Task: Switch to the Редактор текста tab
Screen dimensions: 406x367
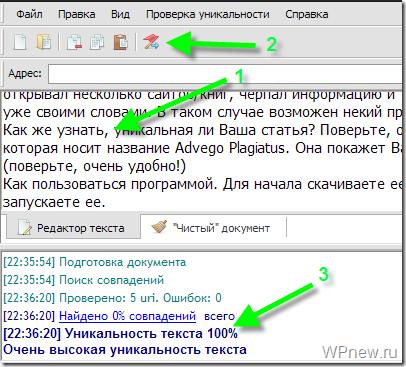Action: [73, 228]
